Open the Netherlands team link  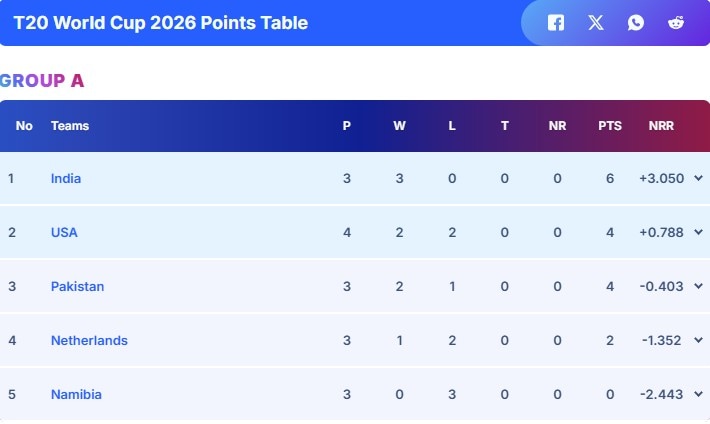[x=89, y=341]
